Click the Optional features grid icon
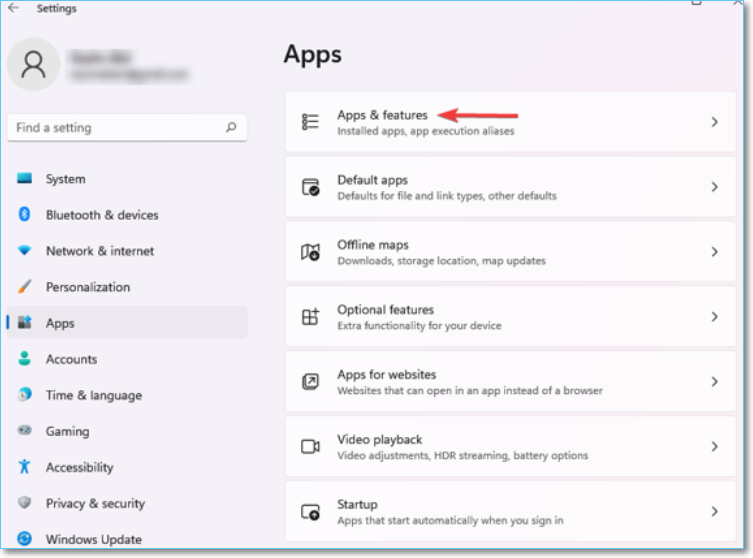The height and width of the screenshot is (558, 753). [x=310, y=317]
